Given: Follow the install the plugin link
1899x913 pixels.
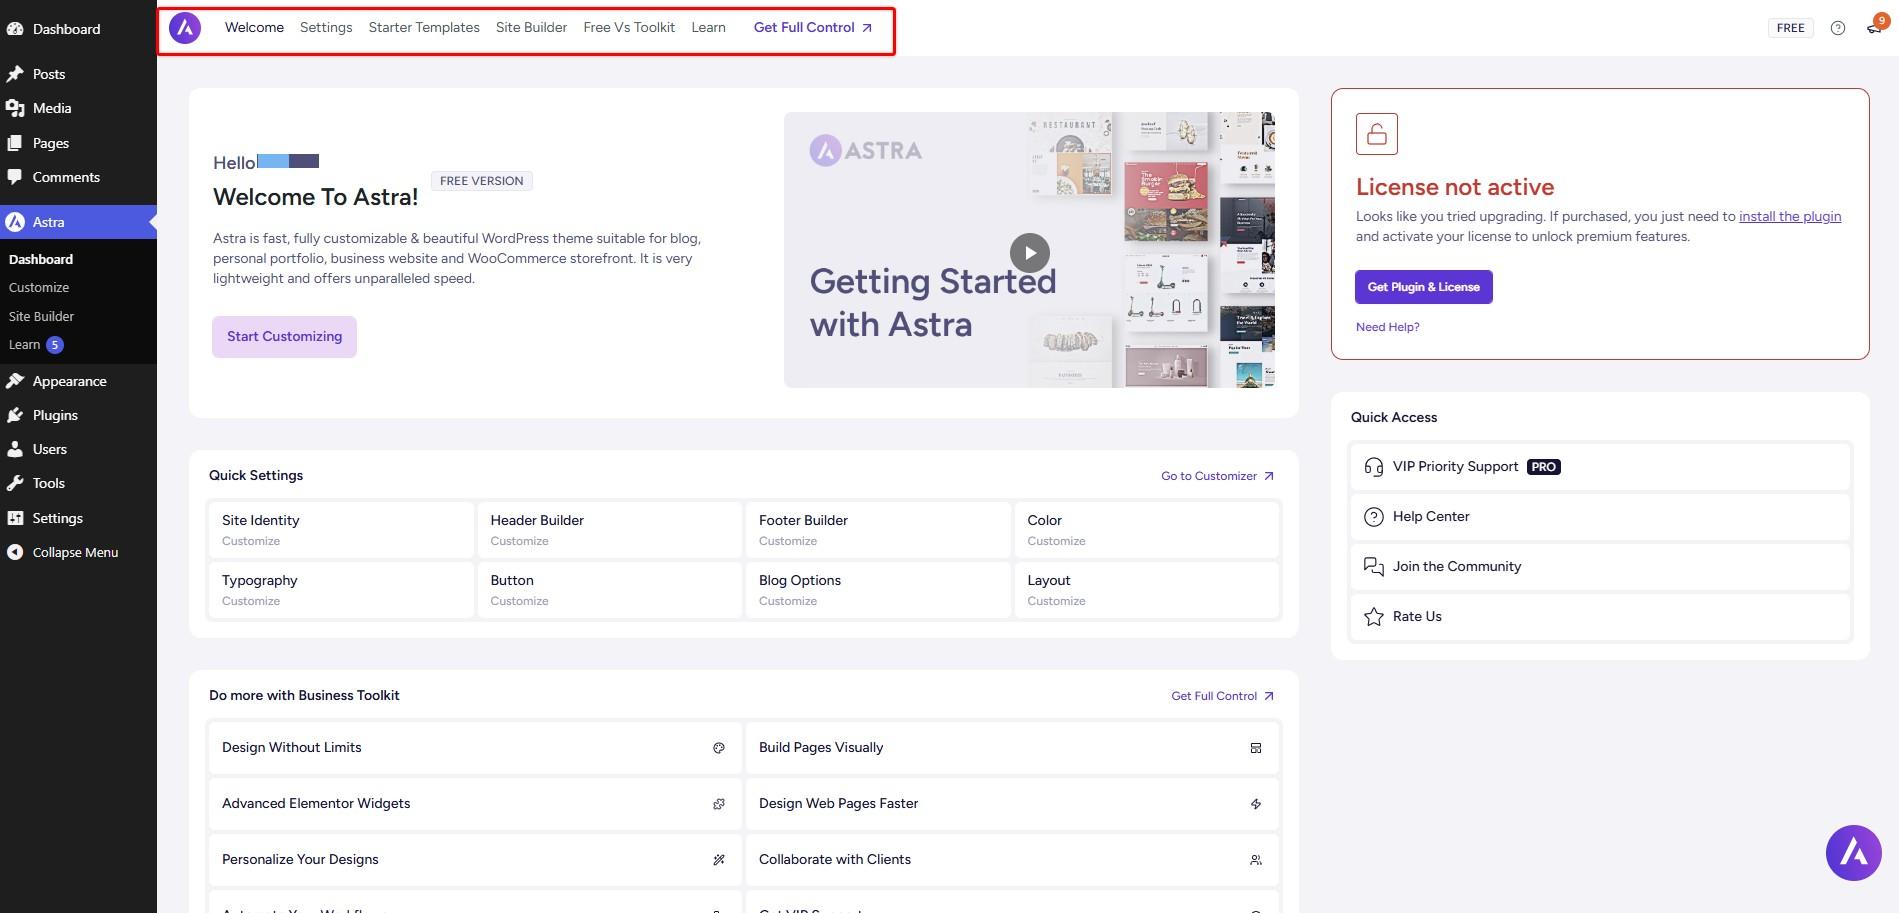Looking at the screenshot, I should [1789, 216].
